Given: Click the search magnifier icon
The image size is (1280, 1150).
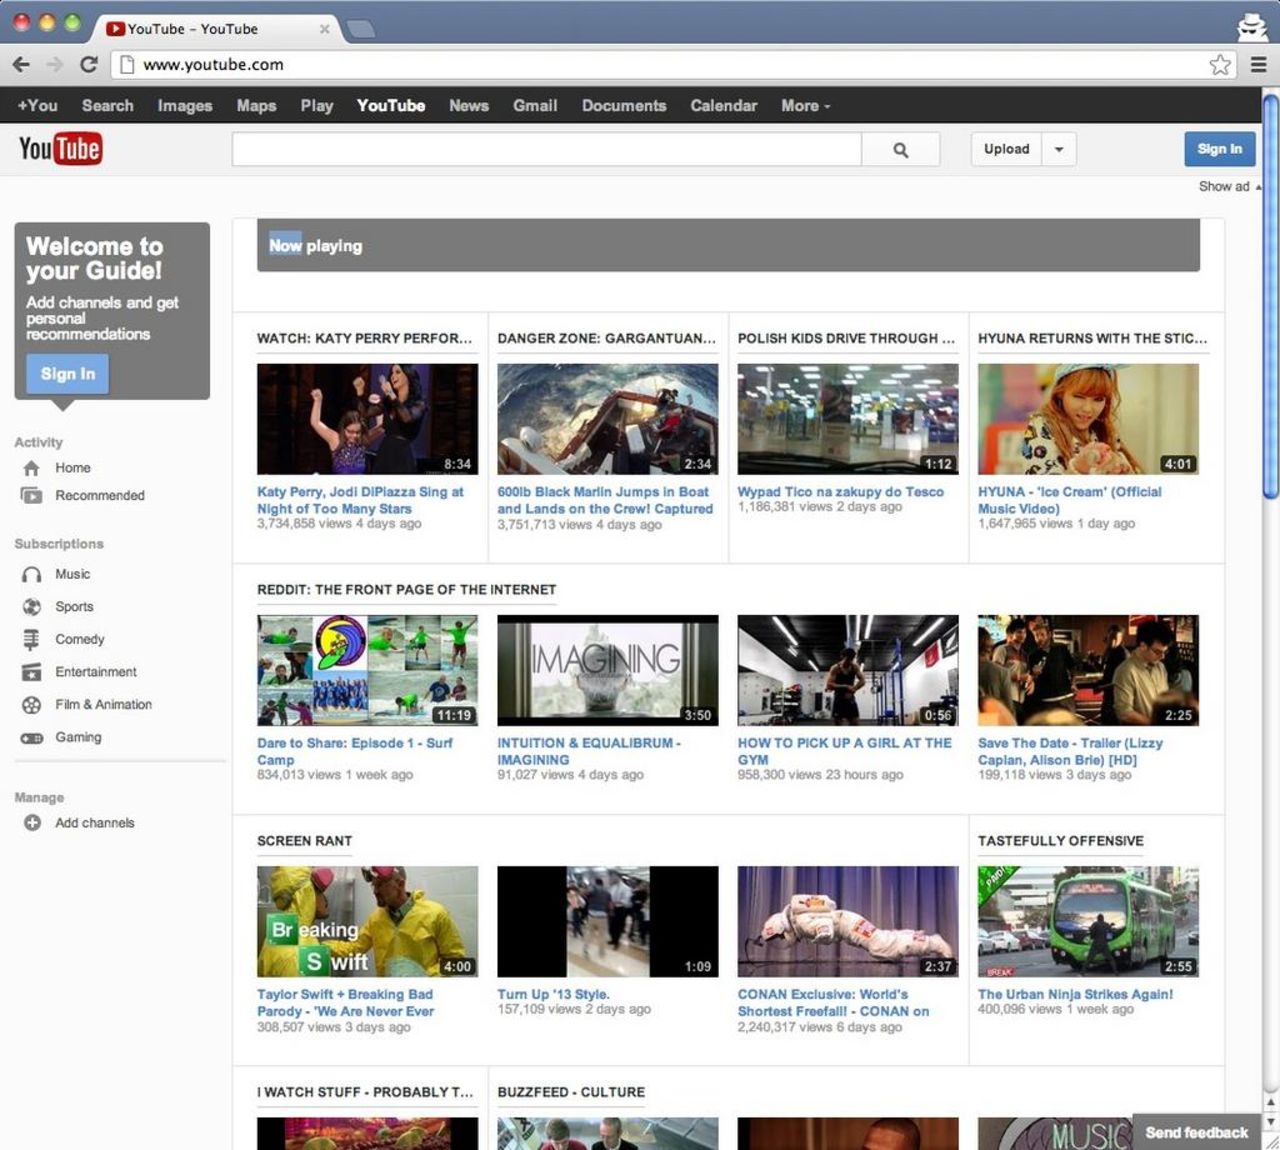Looking at the screenshot, I should (x=899, y=148).
